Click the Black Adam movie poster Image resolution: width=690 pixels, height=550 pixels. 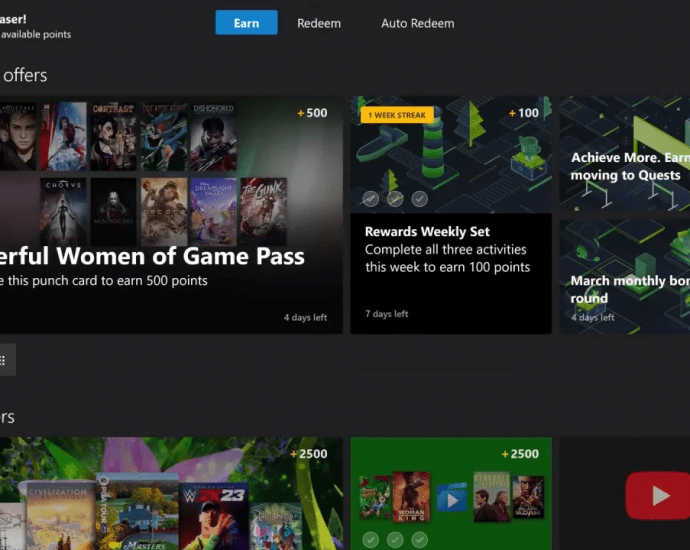point(528,496)
